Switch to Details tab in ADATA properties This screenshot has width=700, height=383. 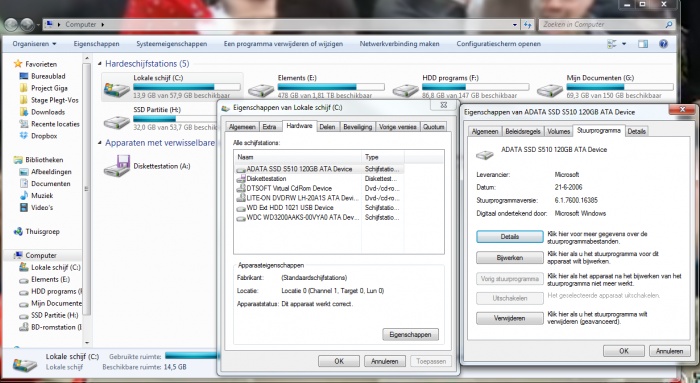[x=637, y=132]
